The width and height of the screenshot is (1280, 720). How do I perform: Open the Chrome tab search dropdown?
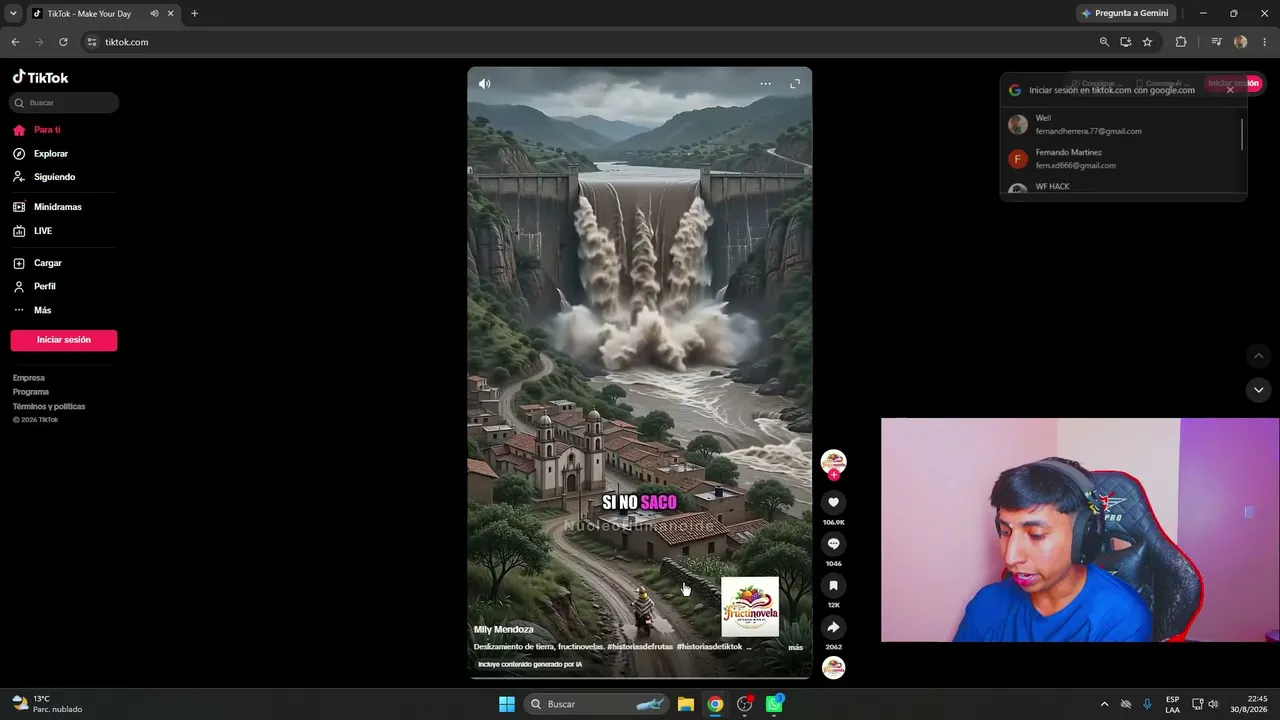(x=13, y=13)
